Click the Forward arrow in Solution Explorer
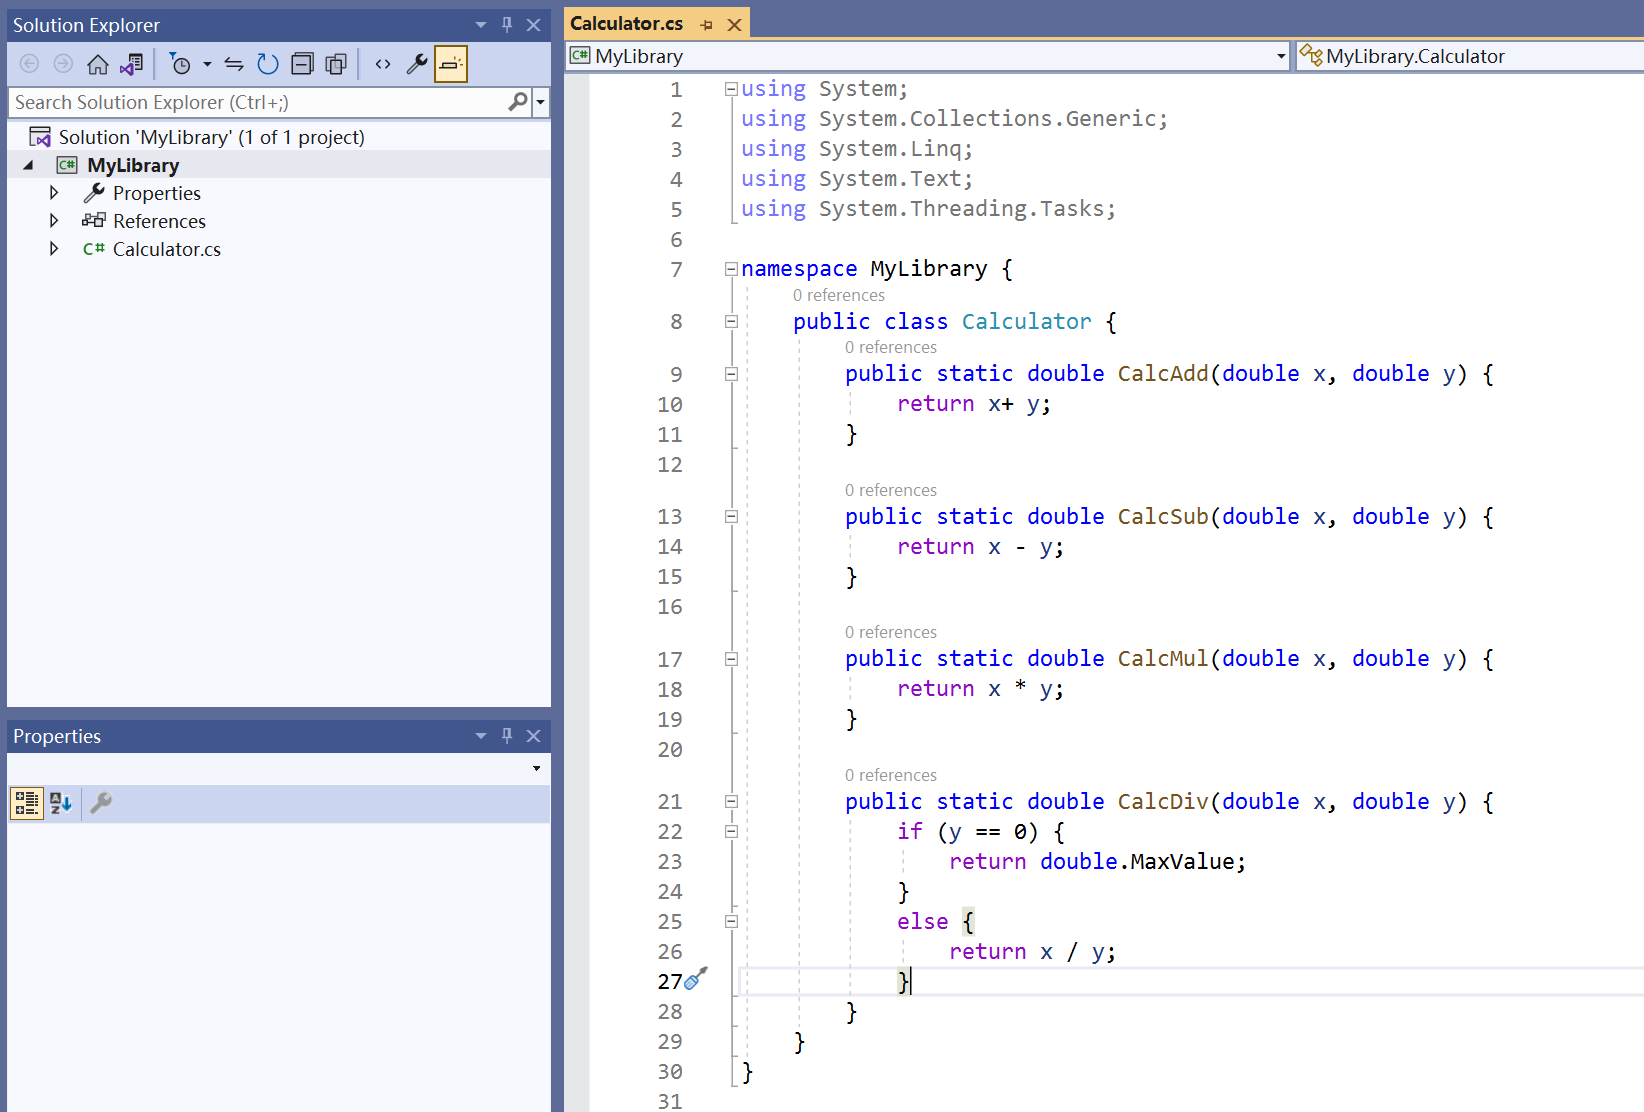This screenshot has width=1644, height=1112. tap(63, 65)
